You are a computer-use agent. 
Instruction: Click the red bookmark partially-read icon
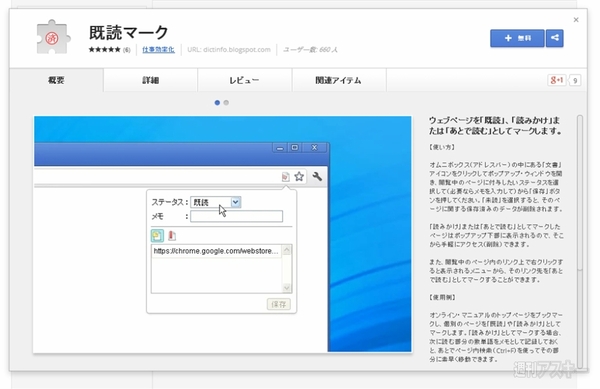[172, 236]
